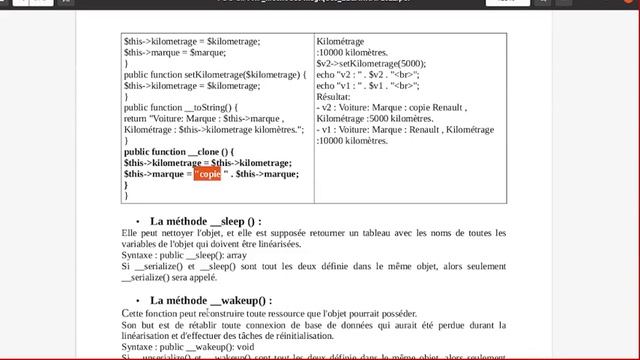640x360 pixels.
Task: Click the bold line "public function __clone () {"
Action: pyautogui.click(x=179, y=152)
